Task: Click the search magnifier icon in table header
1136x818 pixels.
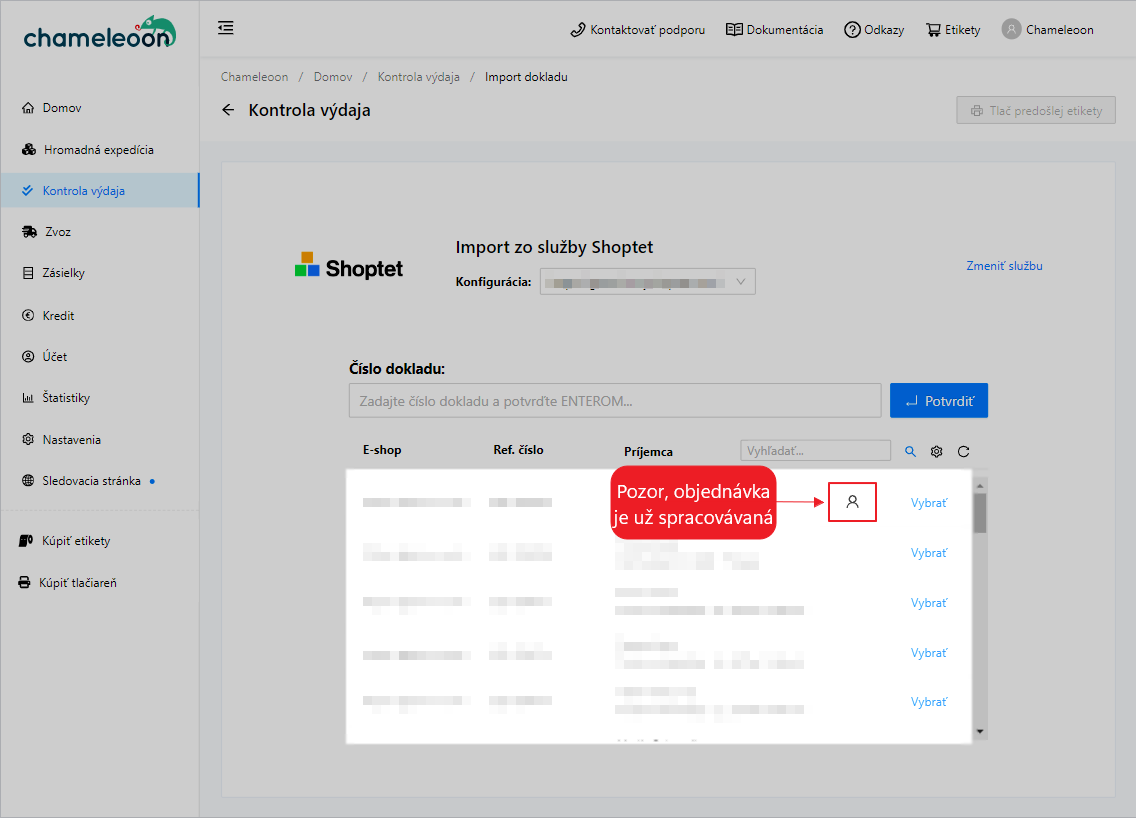Action: [x=910, y=451]
